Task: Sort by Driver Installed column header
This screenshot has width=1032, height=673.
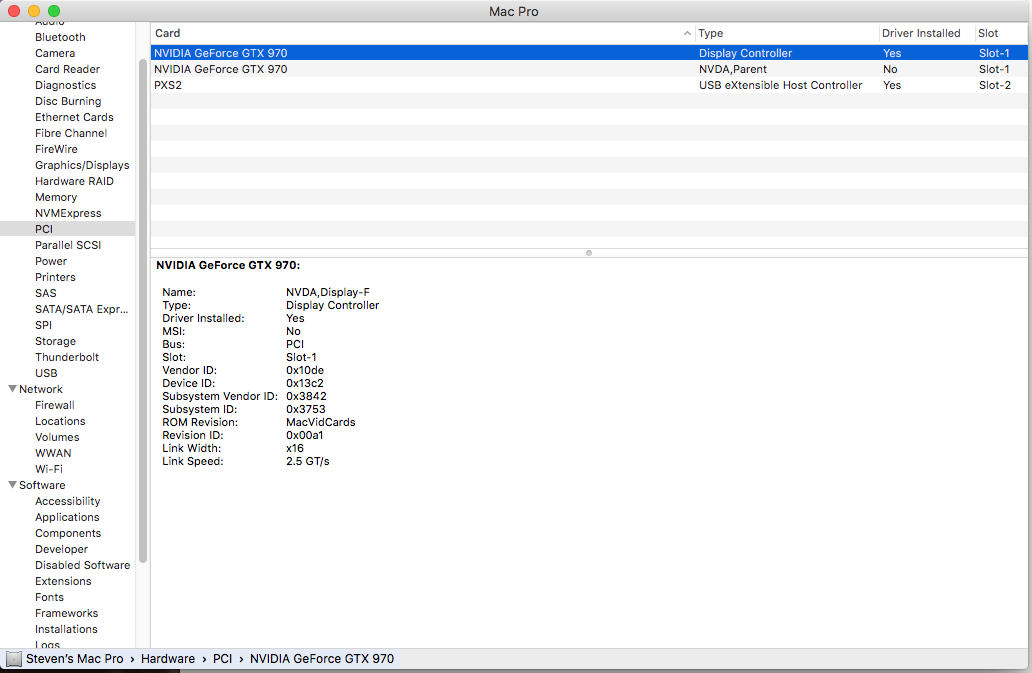Action: [x=926, y=34]
